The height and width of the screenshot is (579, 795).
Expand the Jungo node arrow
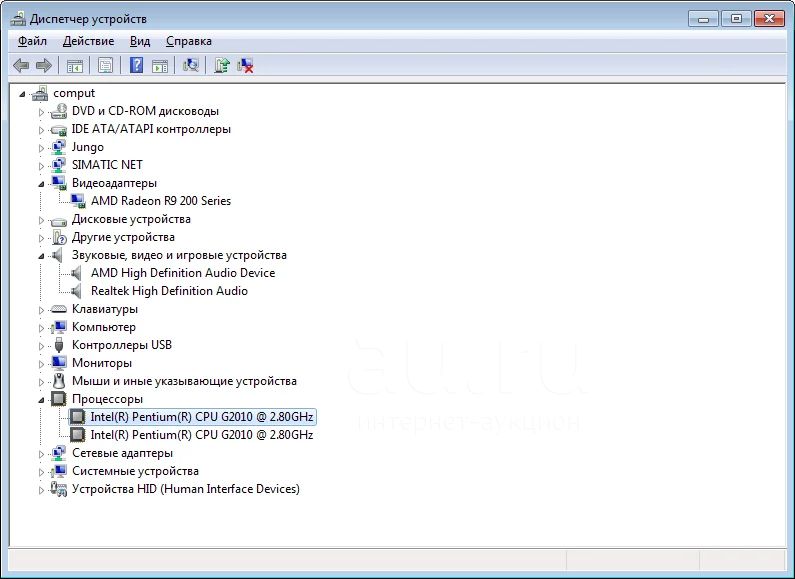coord(41,148)
